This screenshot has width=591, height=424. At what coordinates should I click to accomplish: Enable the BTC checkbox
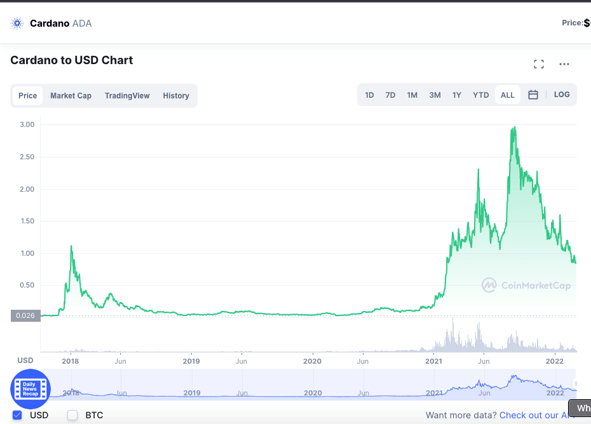coord(72,415)
